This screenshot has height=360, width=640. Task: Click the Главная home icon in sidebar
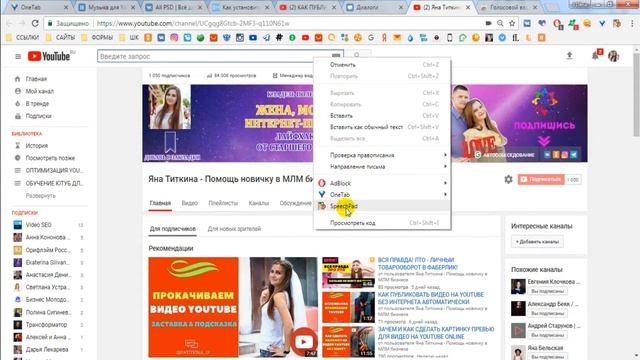[17, 79]
